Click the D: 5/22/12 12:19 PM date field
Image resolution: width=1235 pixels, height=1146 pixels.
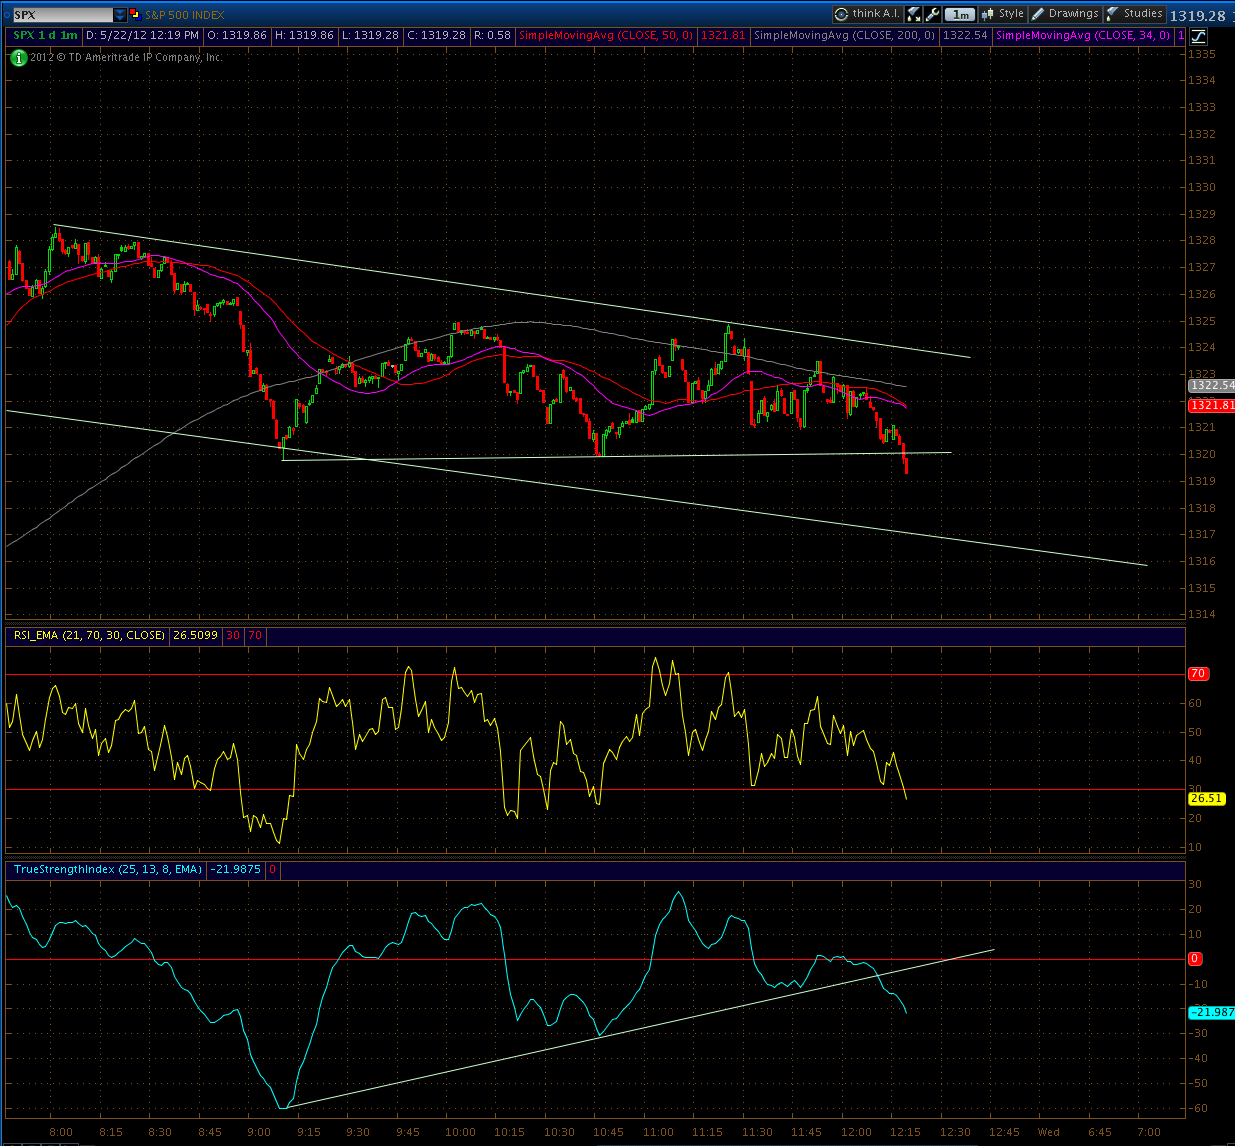click(x=143, y=35)
